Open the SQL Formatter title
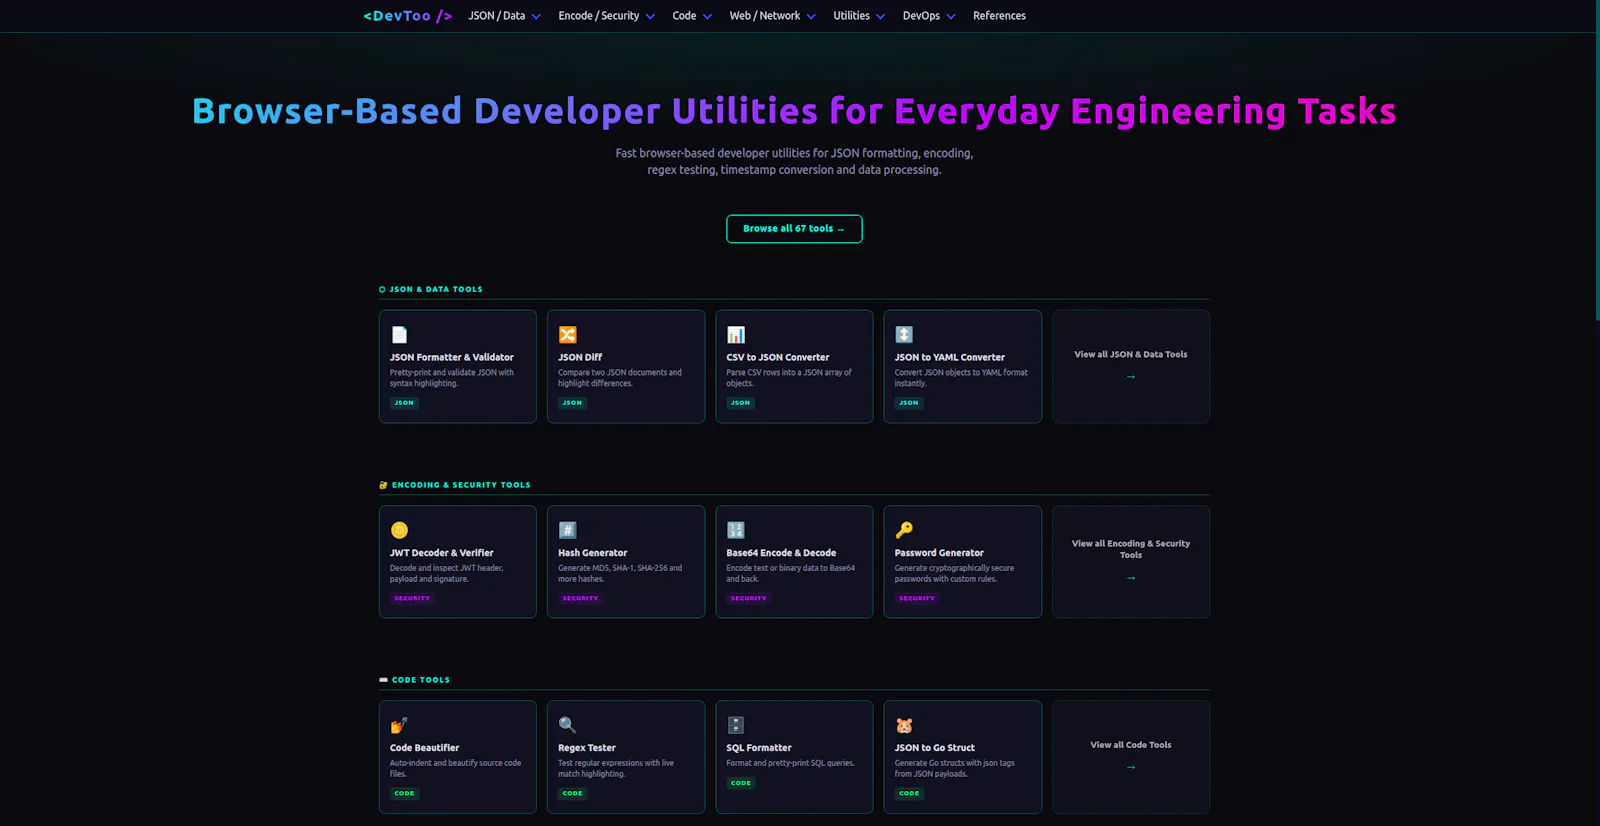This screenshot has width=1600, height=826. point(759,748)
